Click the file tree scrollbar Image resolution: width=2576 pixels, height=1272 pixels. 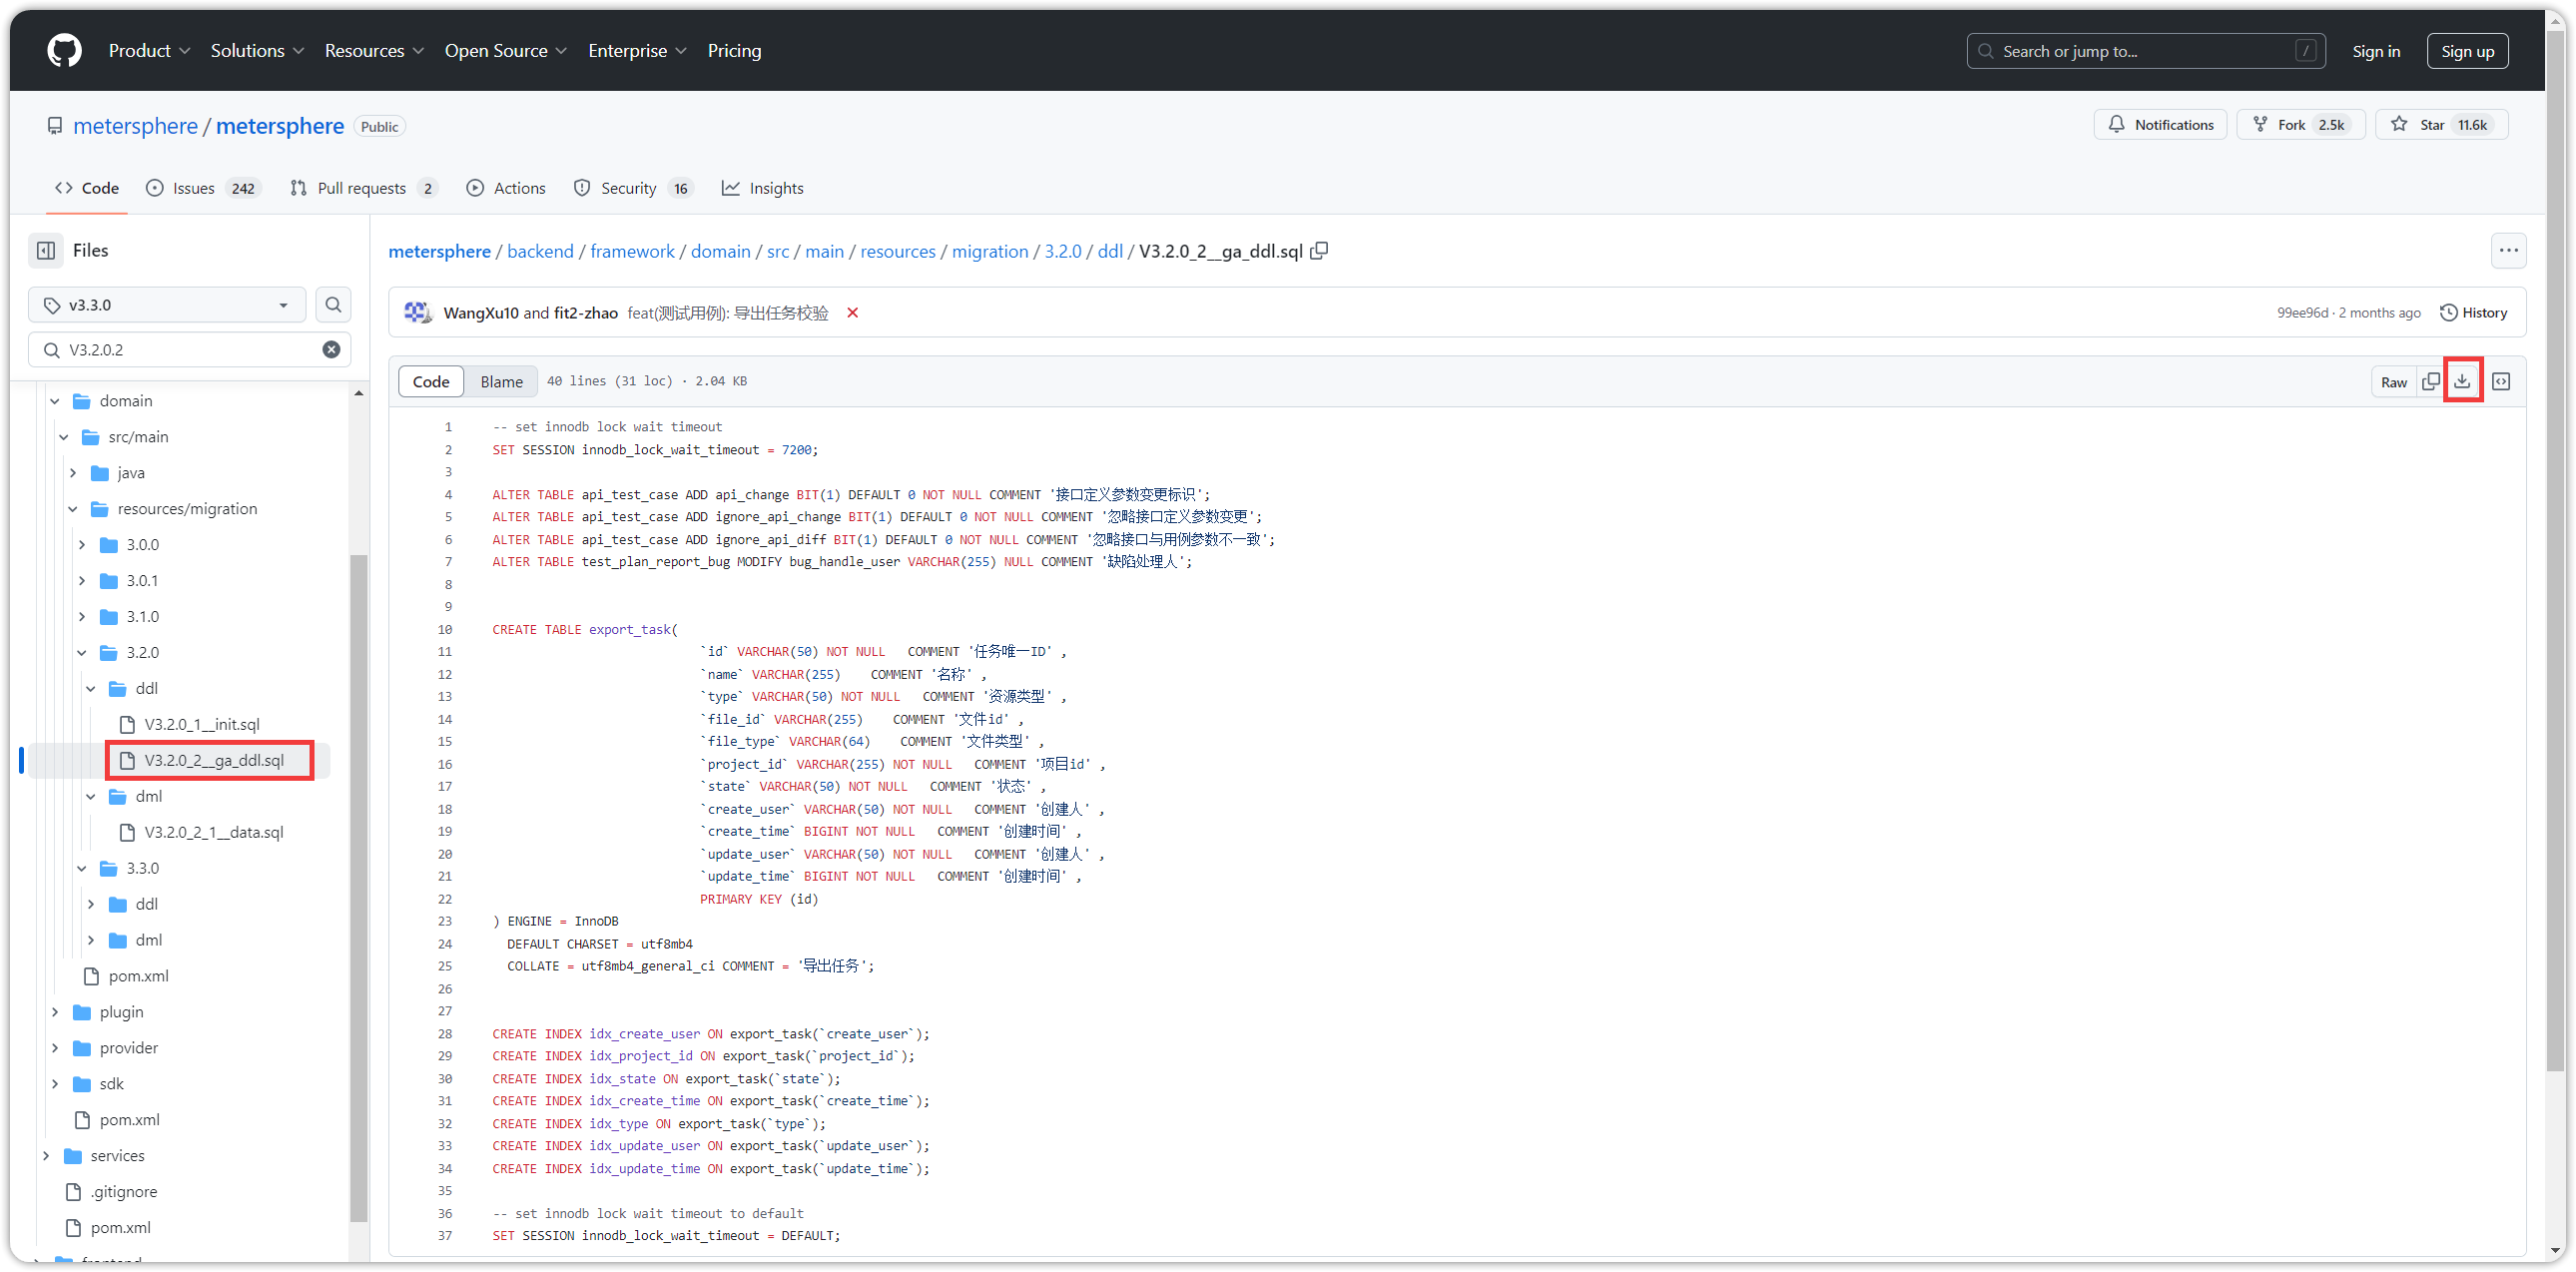coord(359,886)
